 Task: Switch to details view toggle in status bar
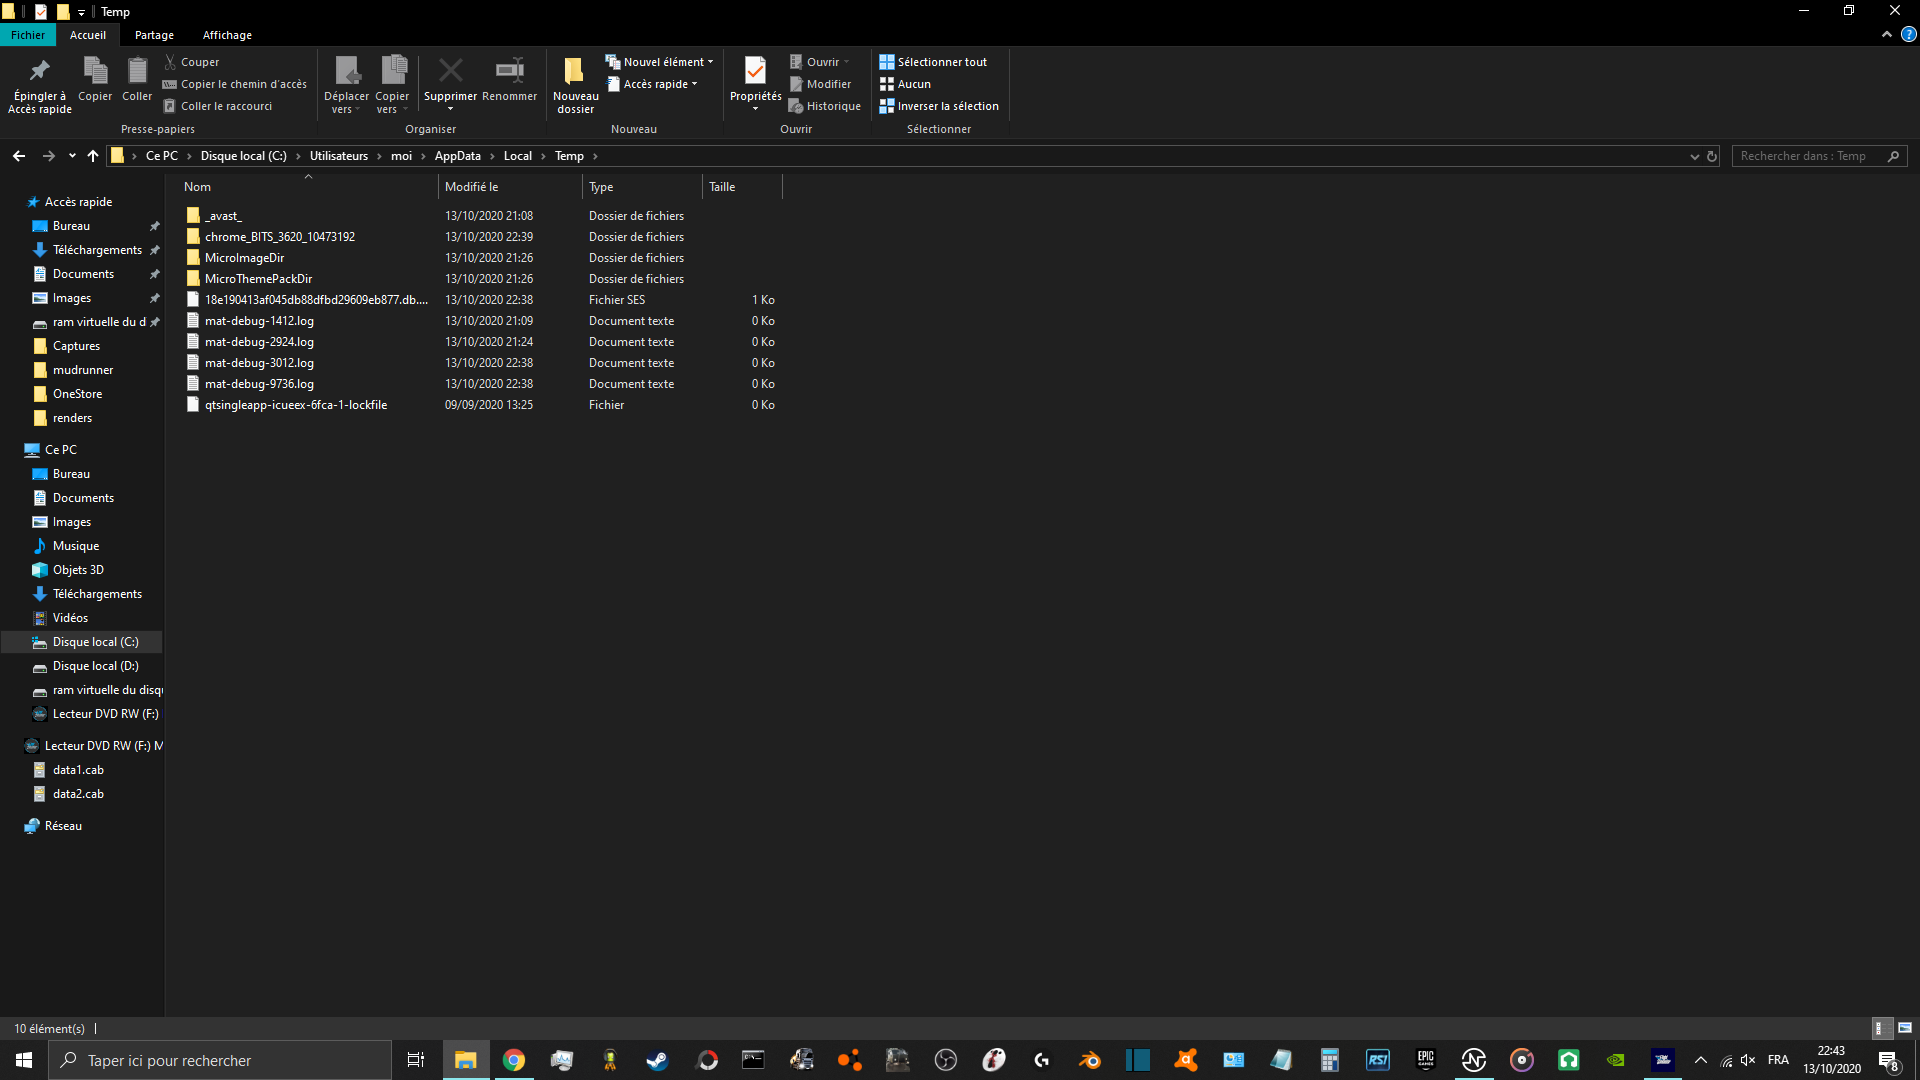click(1880, 1028)
